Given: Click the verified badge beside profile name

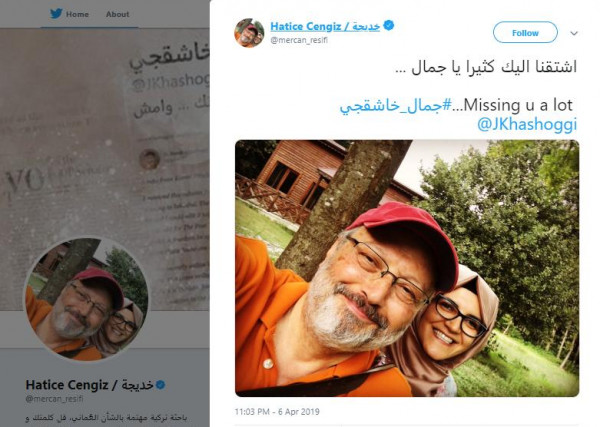Looking at the screenshot, I should 161,385.
